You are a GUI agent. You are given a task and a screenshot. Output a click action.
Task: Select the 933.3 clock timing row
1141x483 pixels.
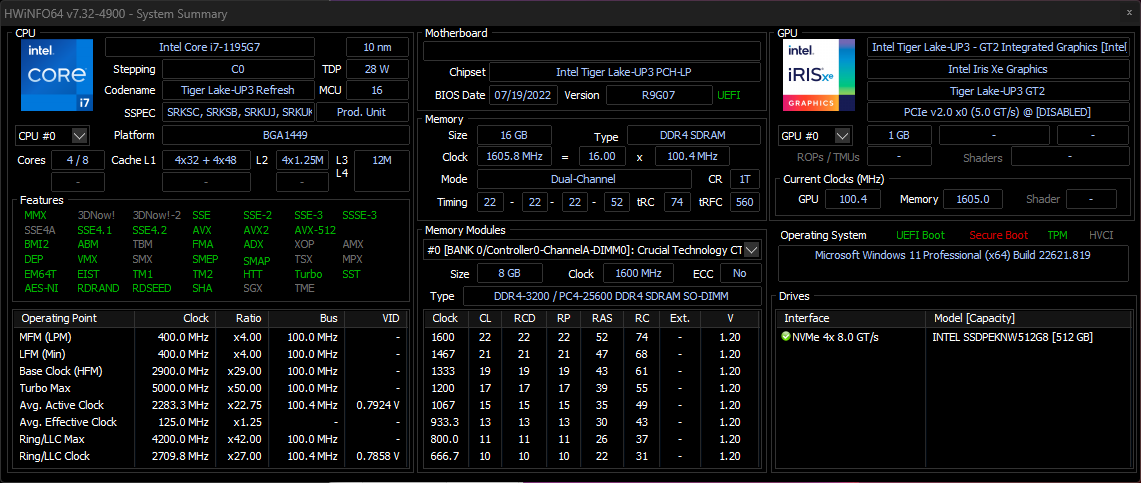click(x=592, y=422)
